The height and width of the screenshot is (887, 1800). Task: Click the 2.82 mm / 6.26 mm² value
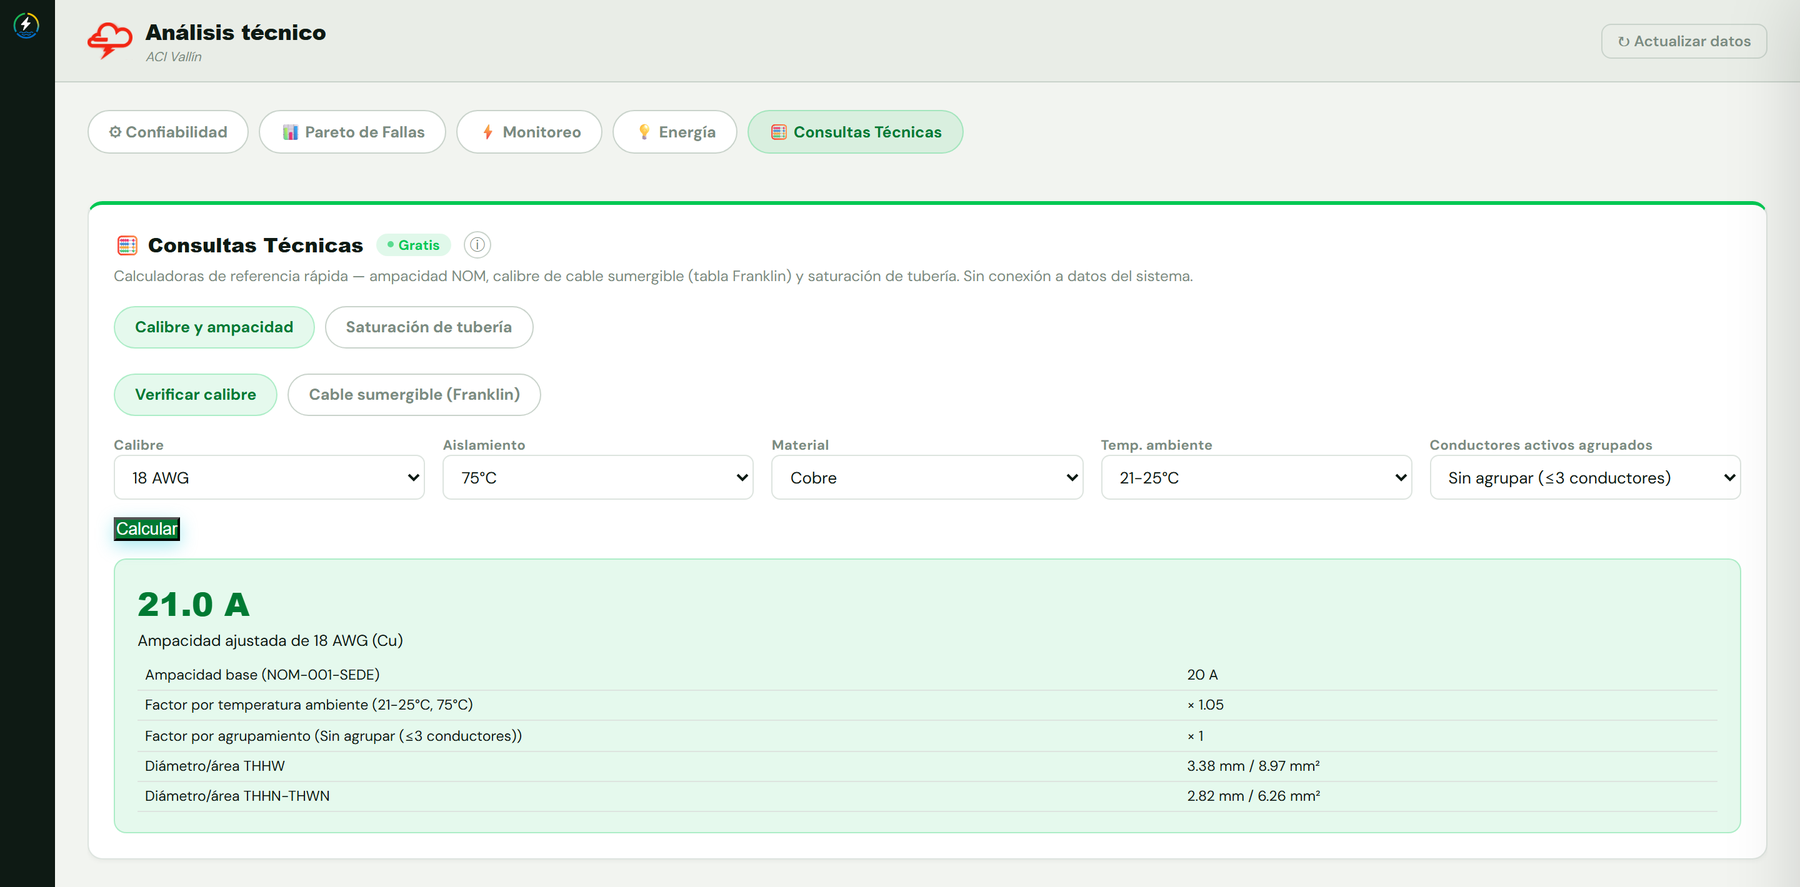point(1253,796)
